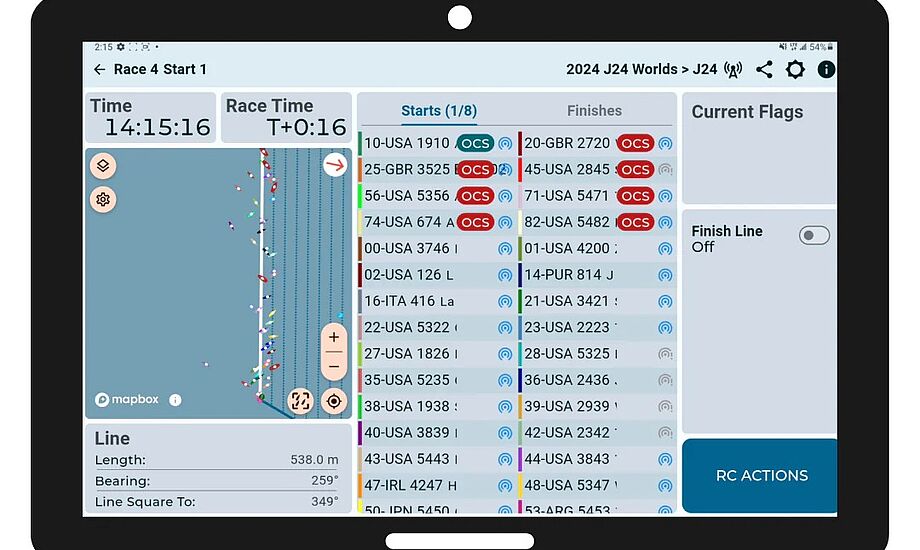Toggle the Finish Line switch

click(x=814, y=236)
